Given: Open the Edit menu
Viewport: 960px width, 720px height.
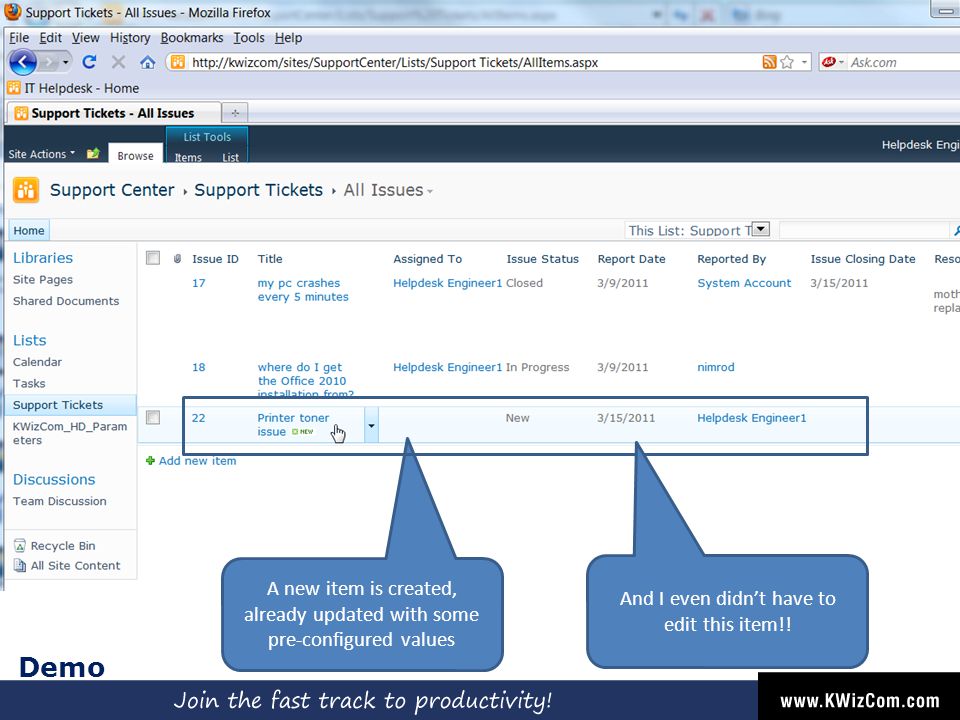Looking at the screenshot, I should pyautogui.click(x=50, y=38).
